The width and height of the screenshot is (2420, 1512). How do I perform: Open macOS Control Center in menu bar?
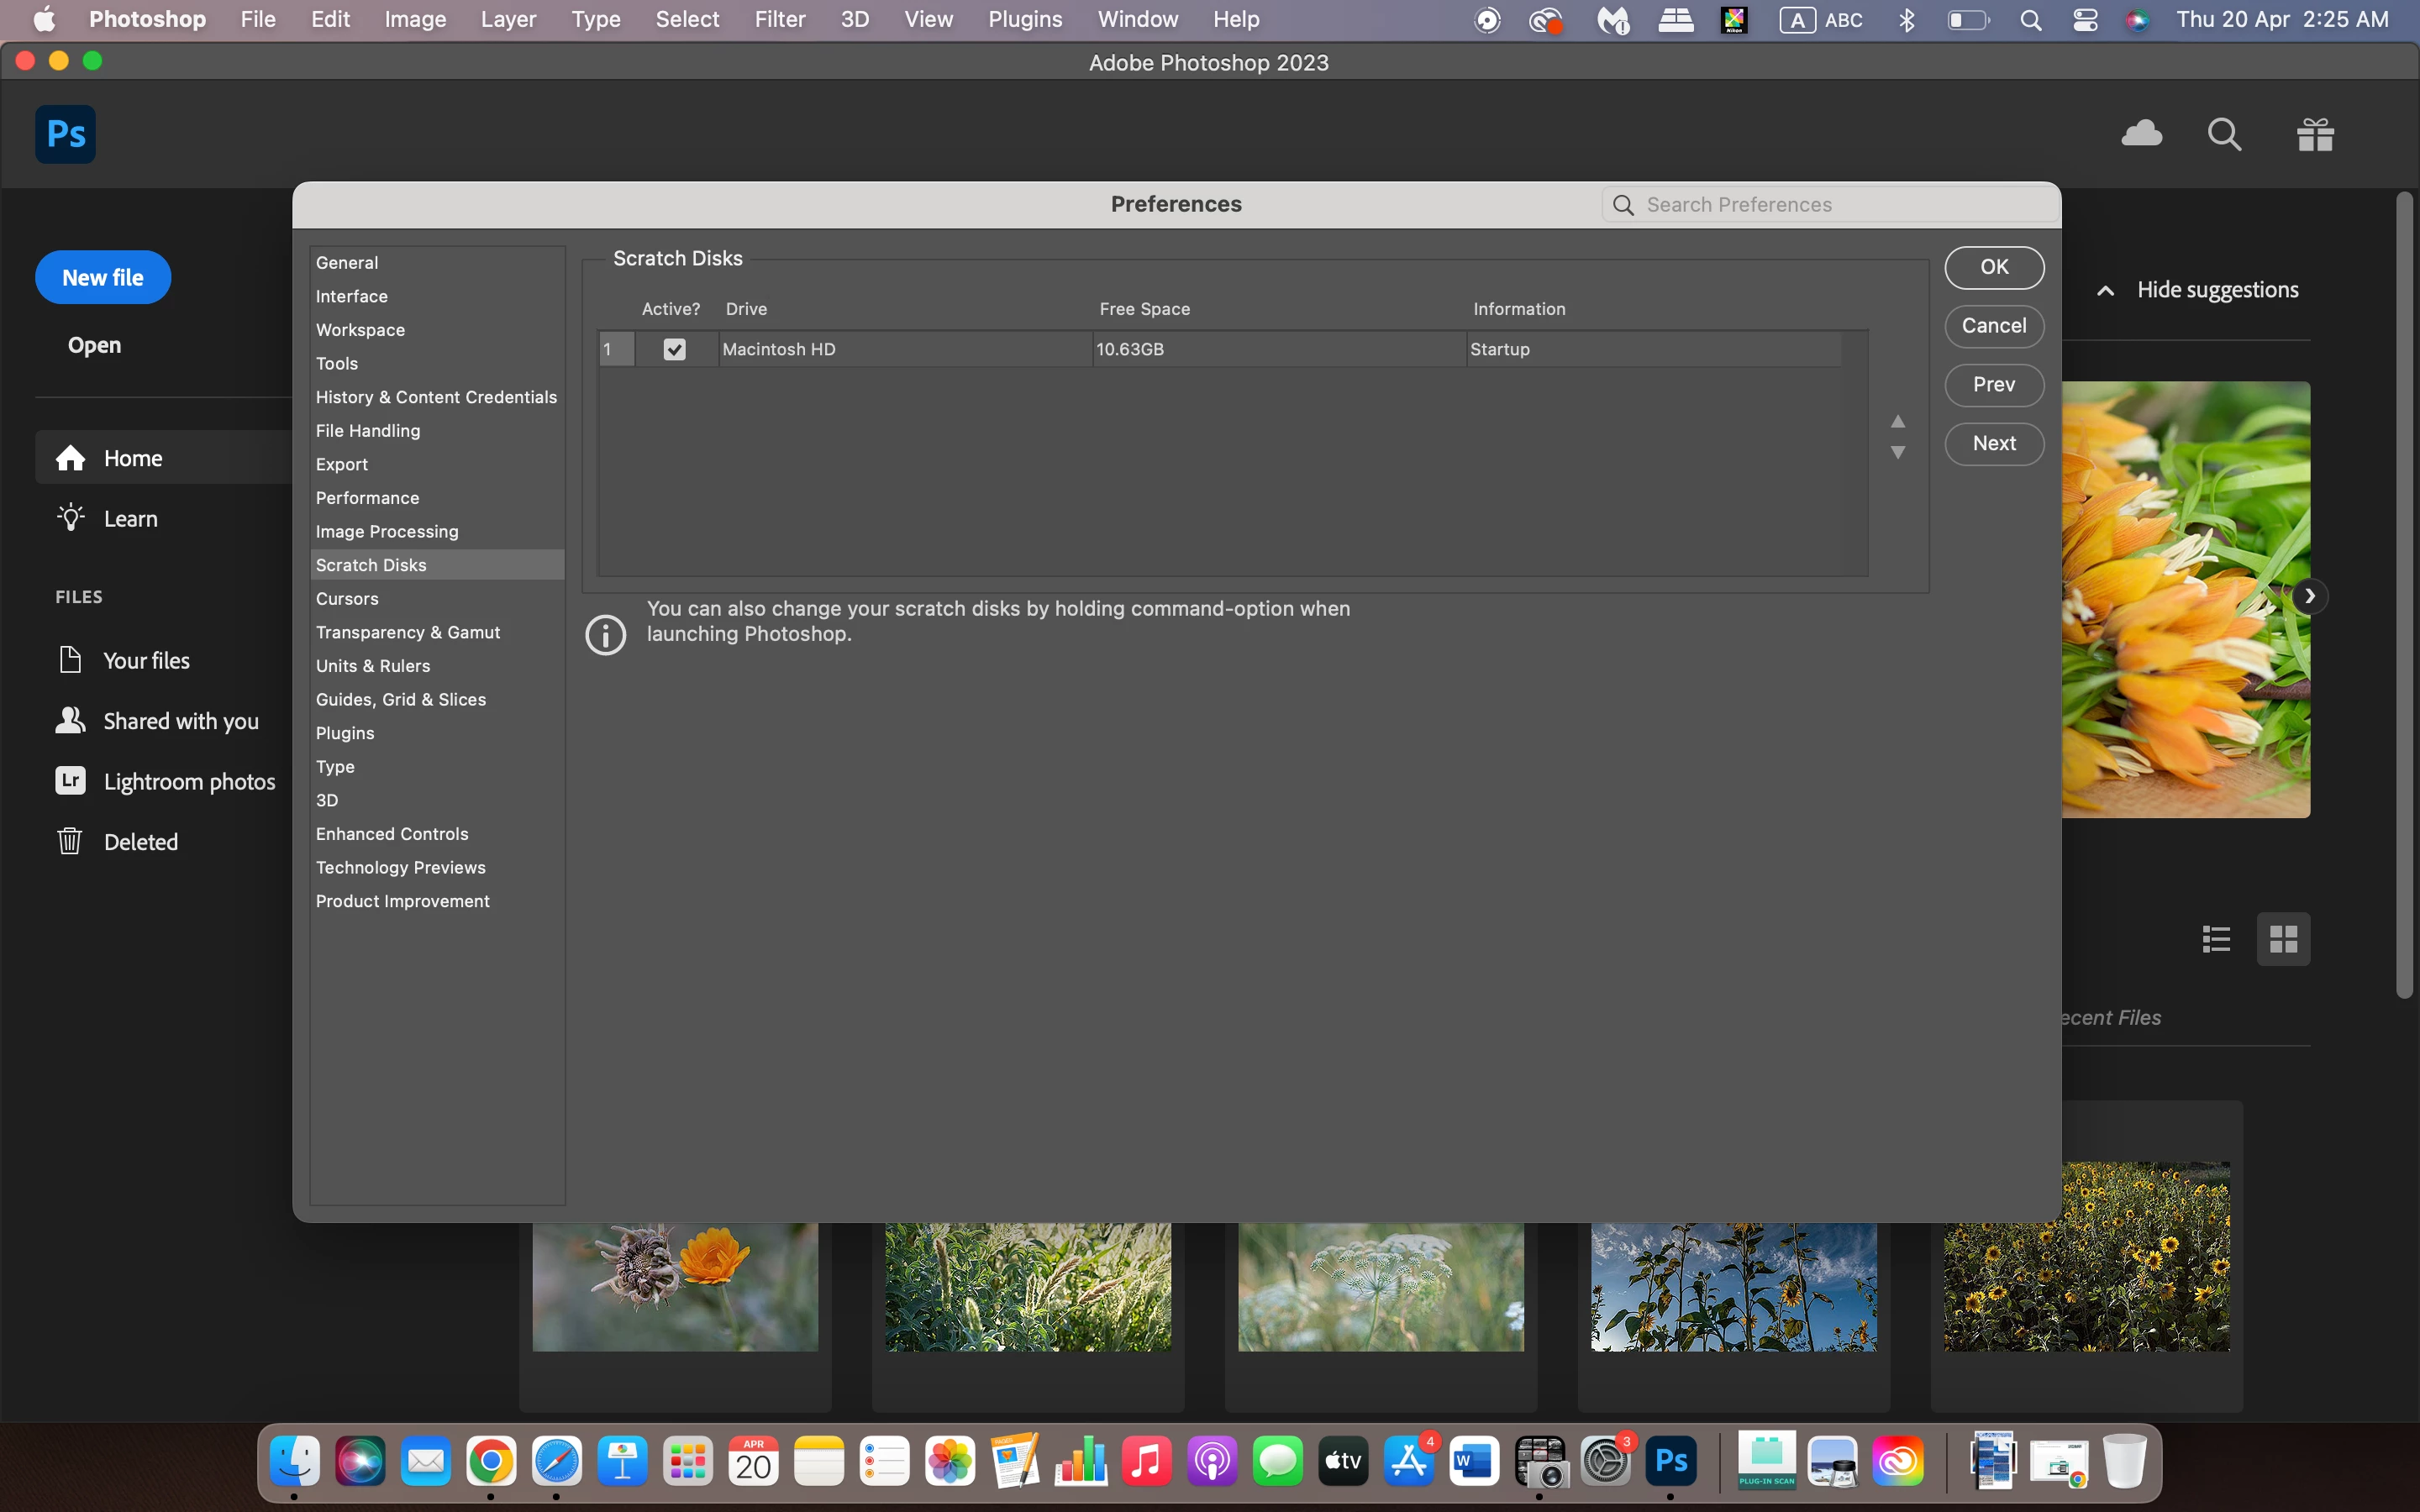click(2085, 19)
